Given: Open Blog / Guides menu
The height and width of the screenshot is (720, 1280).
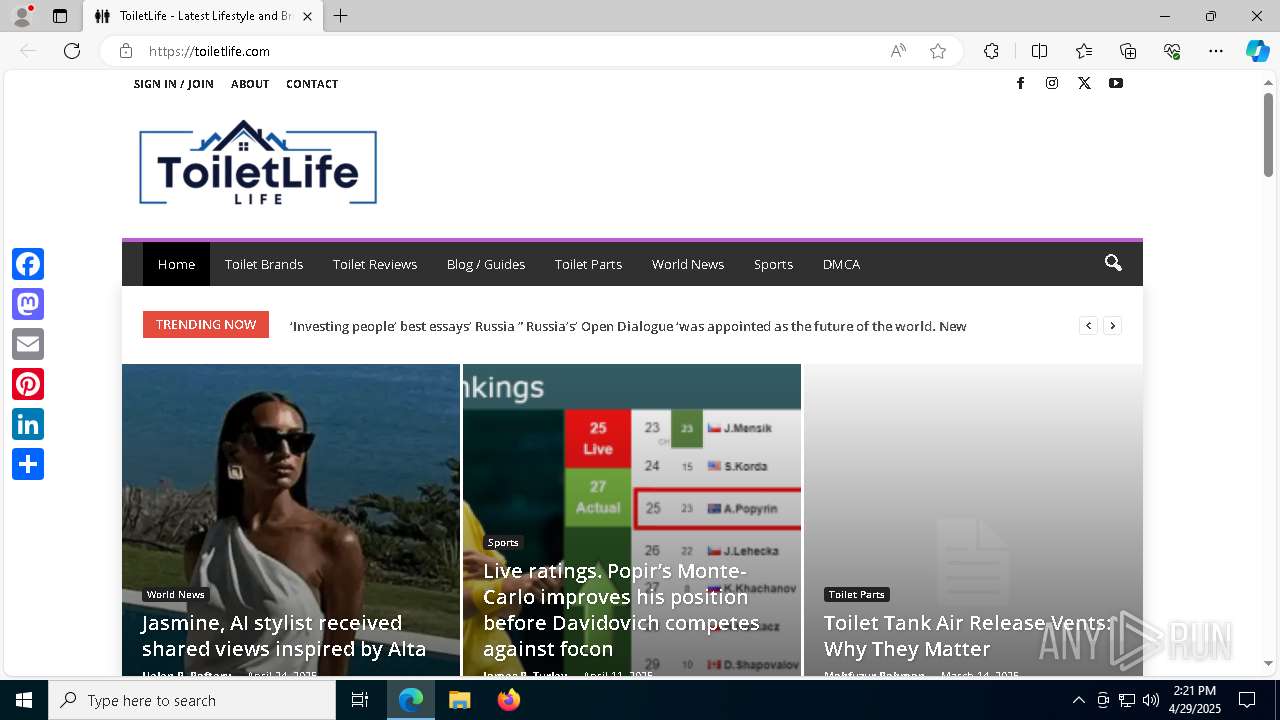Looking at the screenshot, I should pyautogui.click(x=486, y=264).
